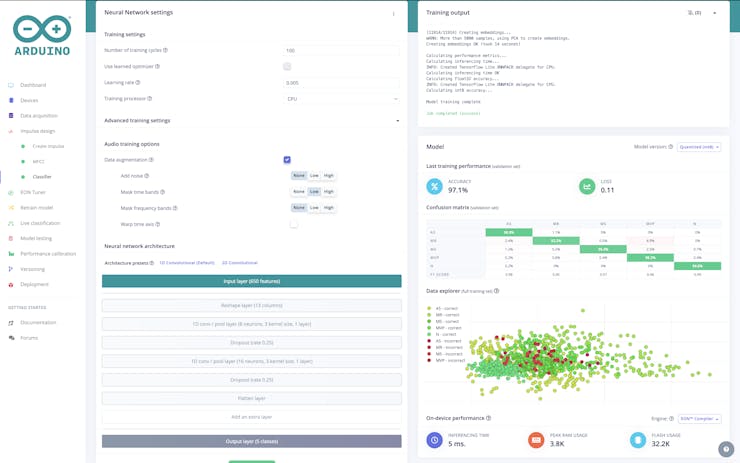
Task: Click the Versioning icon
Action: (11, 269)
